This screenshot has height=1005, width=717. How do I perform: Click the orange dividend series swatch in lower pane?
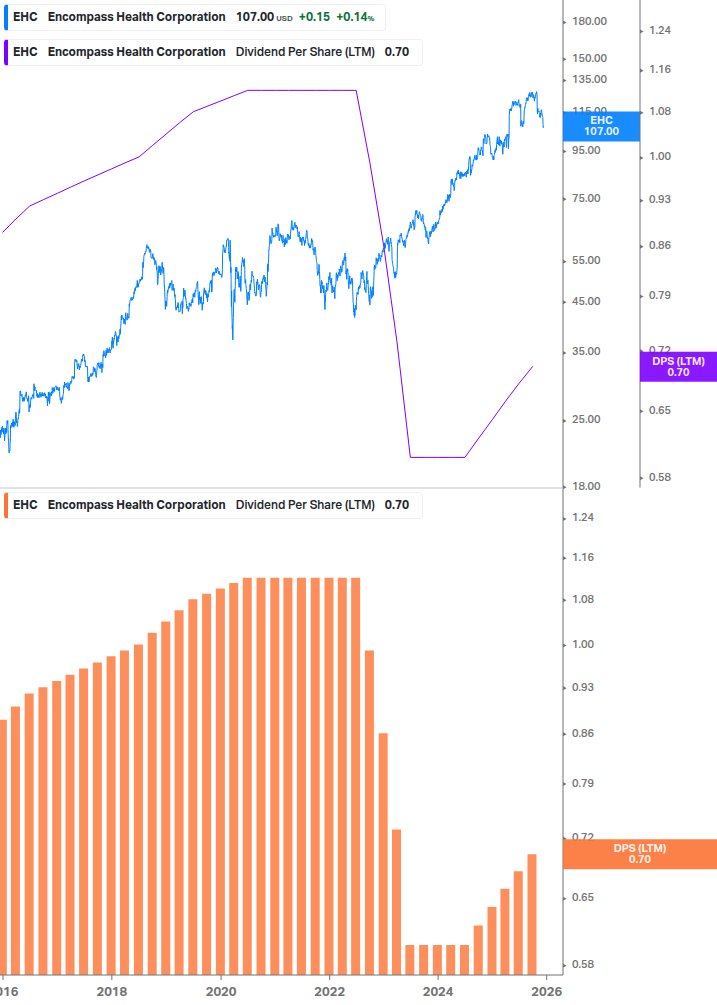coord(6,505)
